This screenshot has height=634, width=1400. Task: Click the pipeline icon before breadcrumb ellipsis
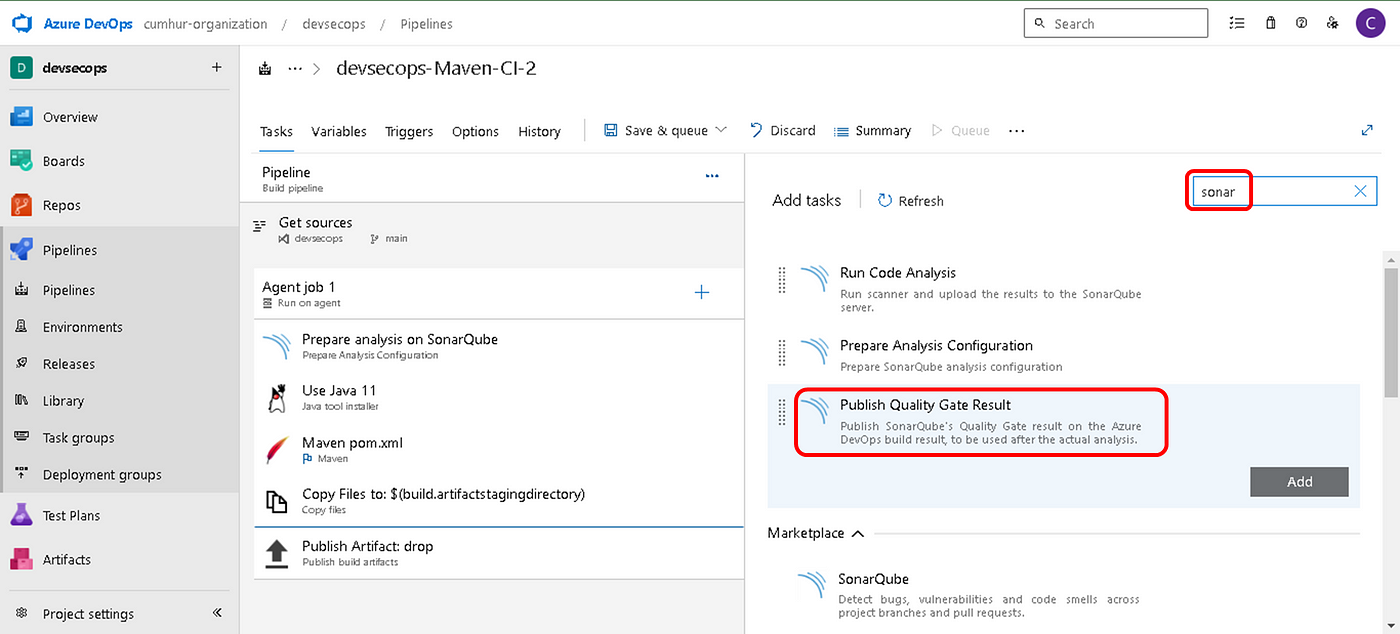[x=265, y=69]
